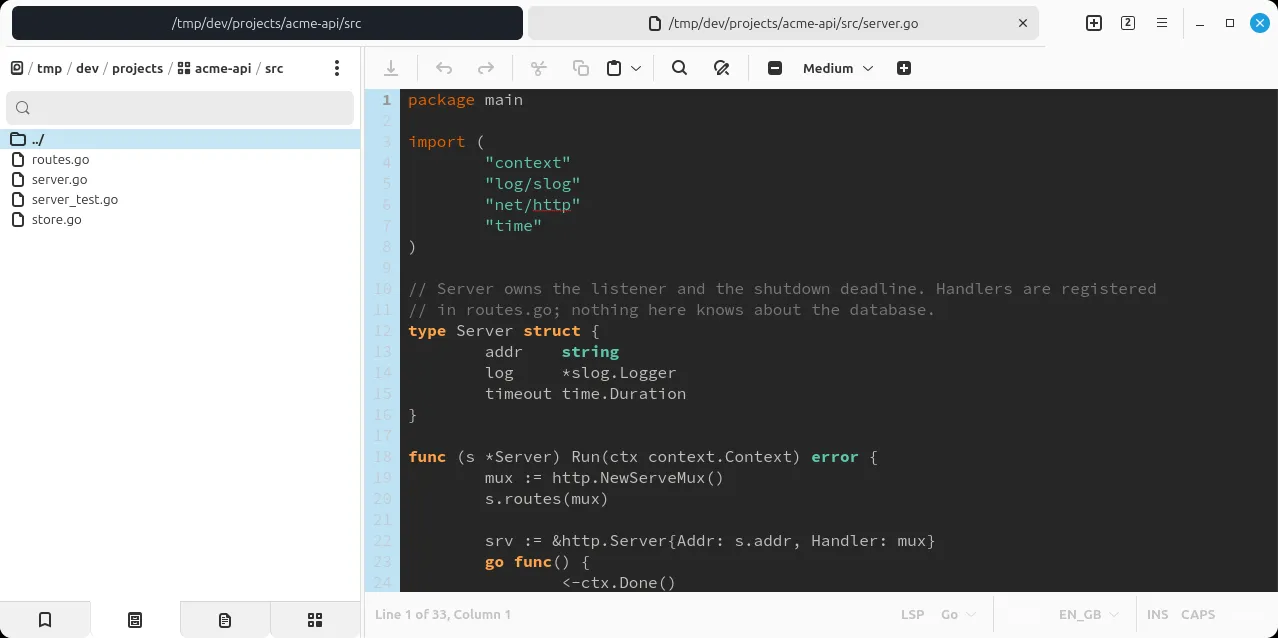Click the find-and-replace pencil-circle icon
The image size is (1278, 638).
(x=721, y=68)
